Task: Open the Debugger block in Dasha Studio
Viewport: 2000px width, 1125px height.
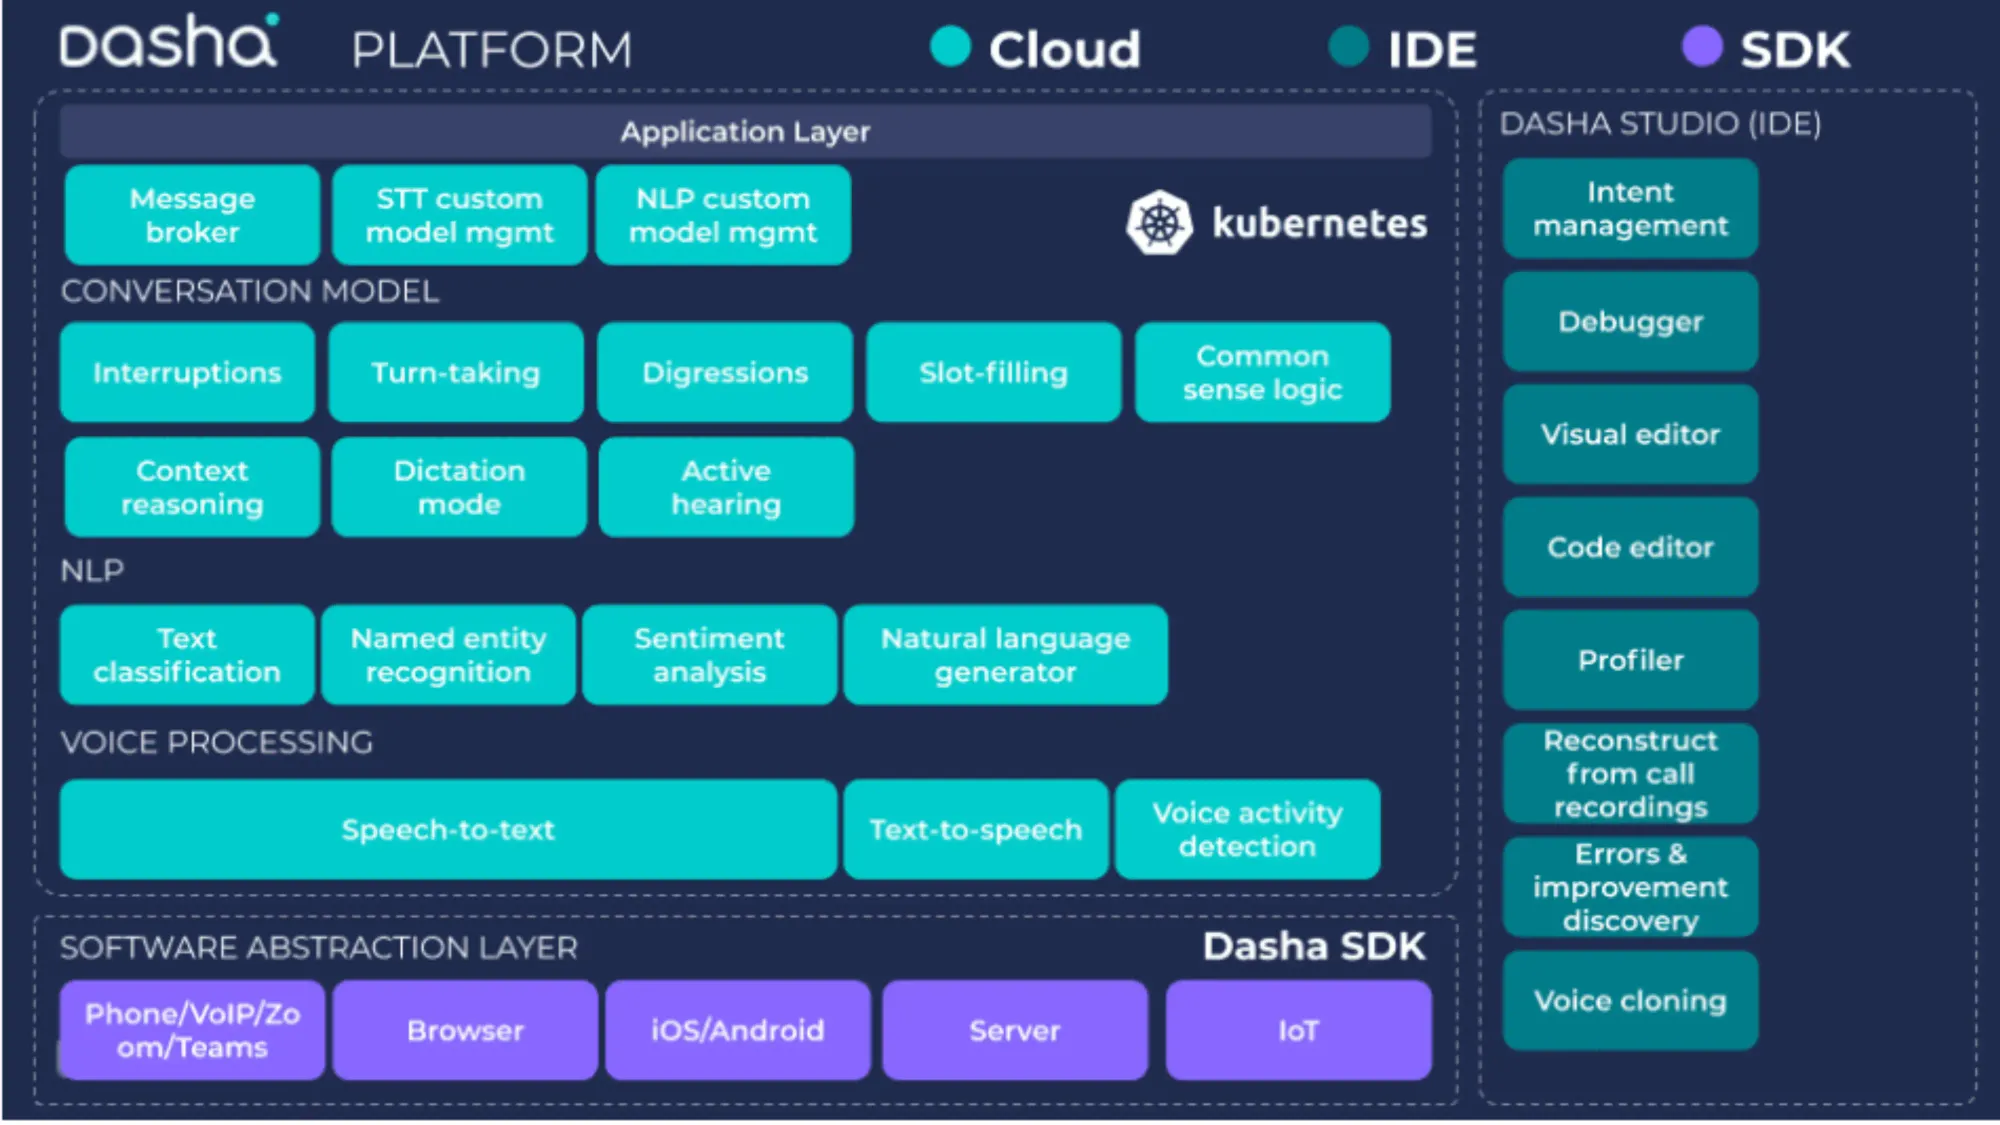Action: (x=1630, y=321)
